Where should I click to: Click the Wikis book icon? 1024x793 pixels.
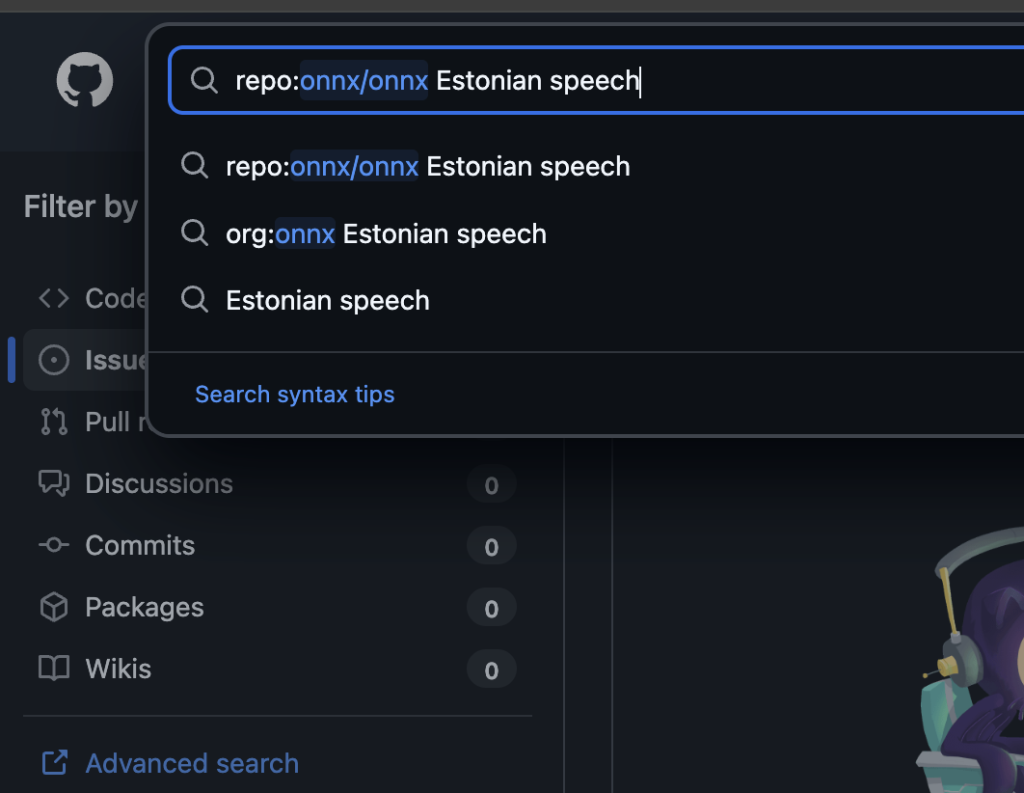(x=54, y=669)
